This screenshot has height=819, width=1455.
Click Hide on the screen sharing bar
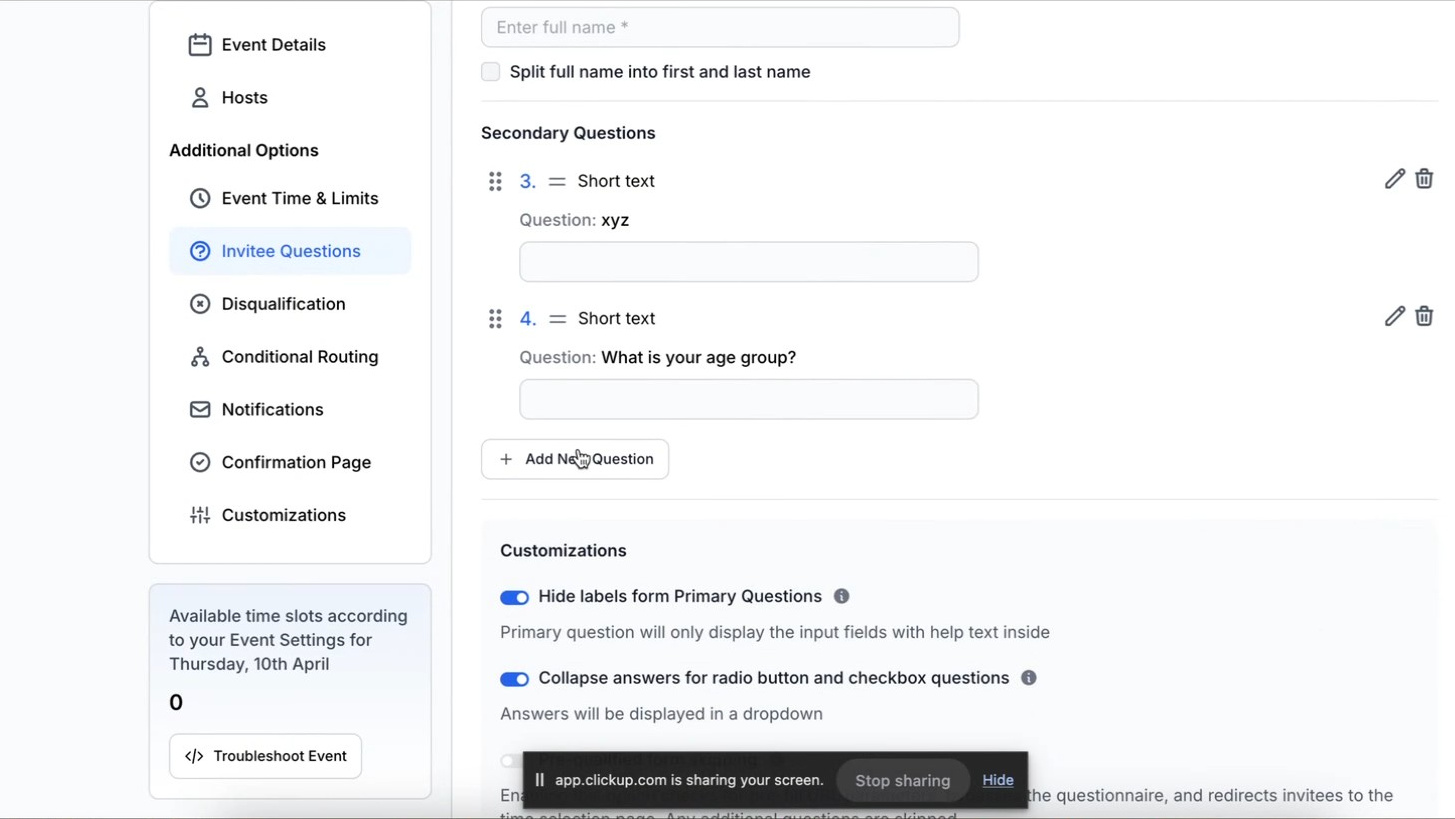point(997,780)
